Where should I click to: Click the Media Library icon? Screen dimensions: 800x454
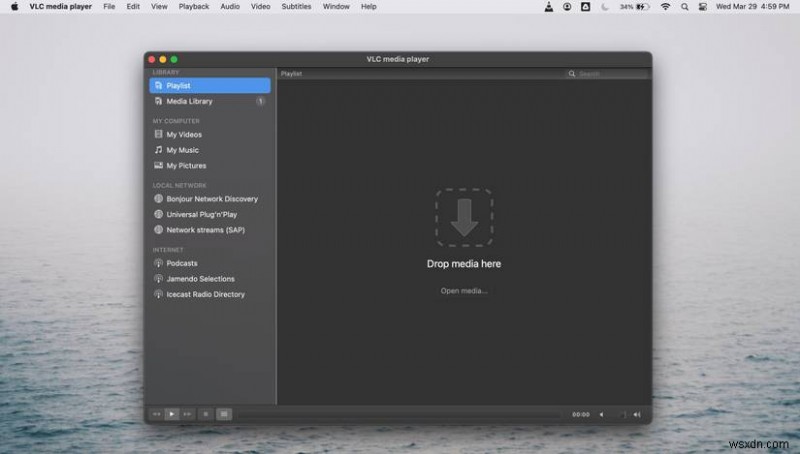coord(159,101)
